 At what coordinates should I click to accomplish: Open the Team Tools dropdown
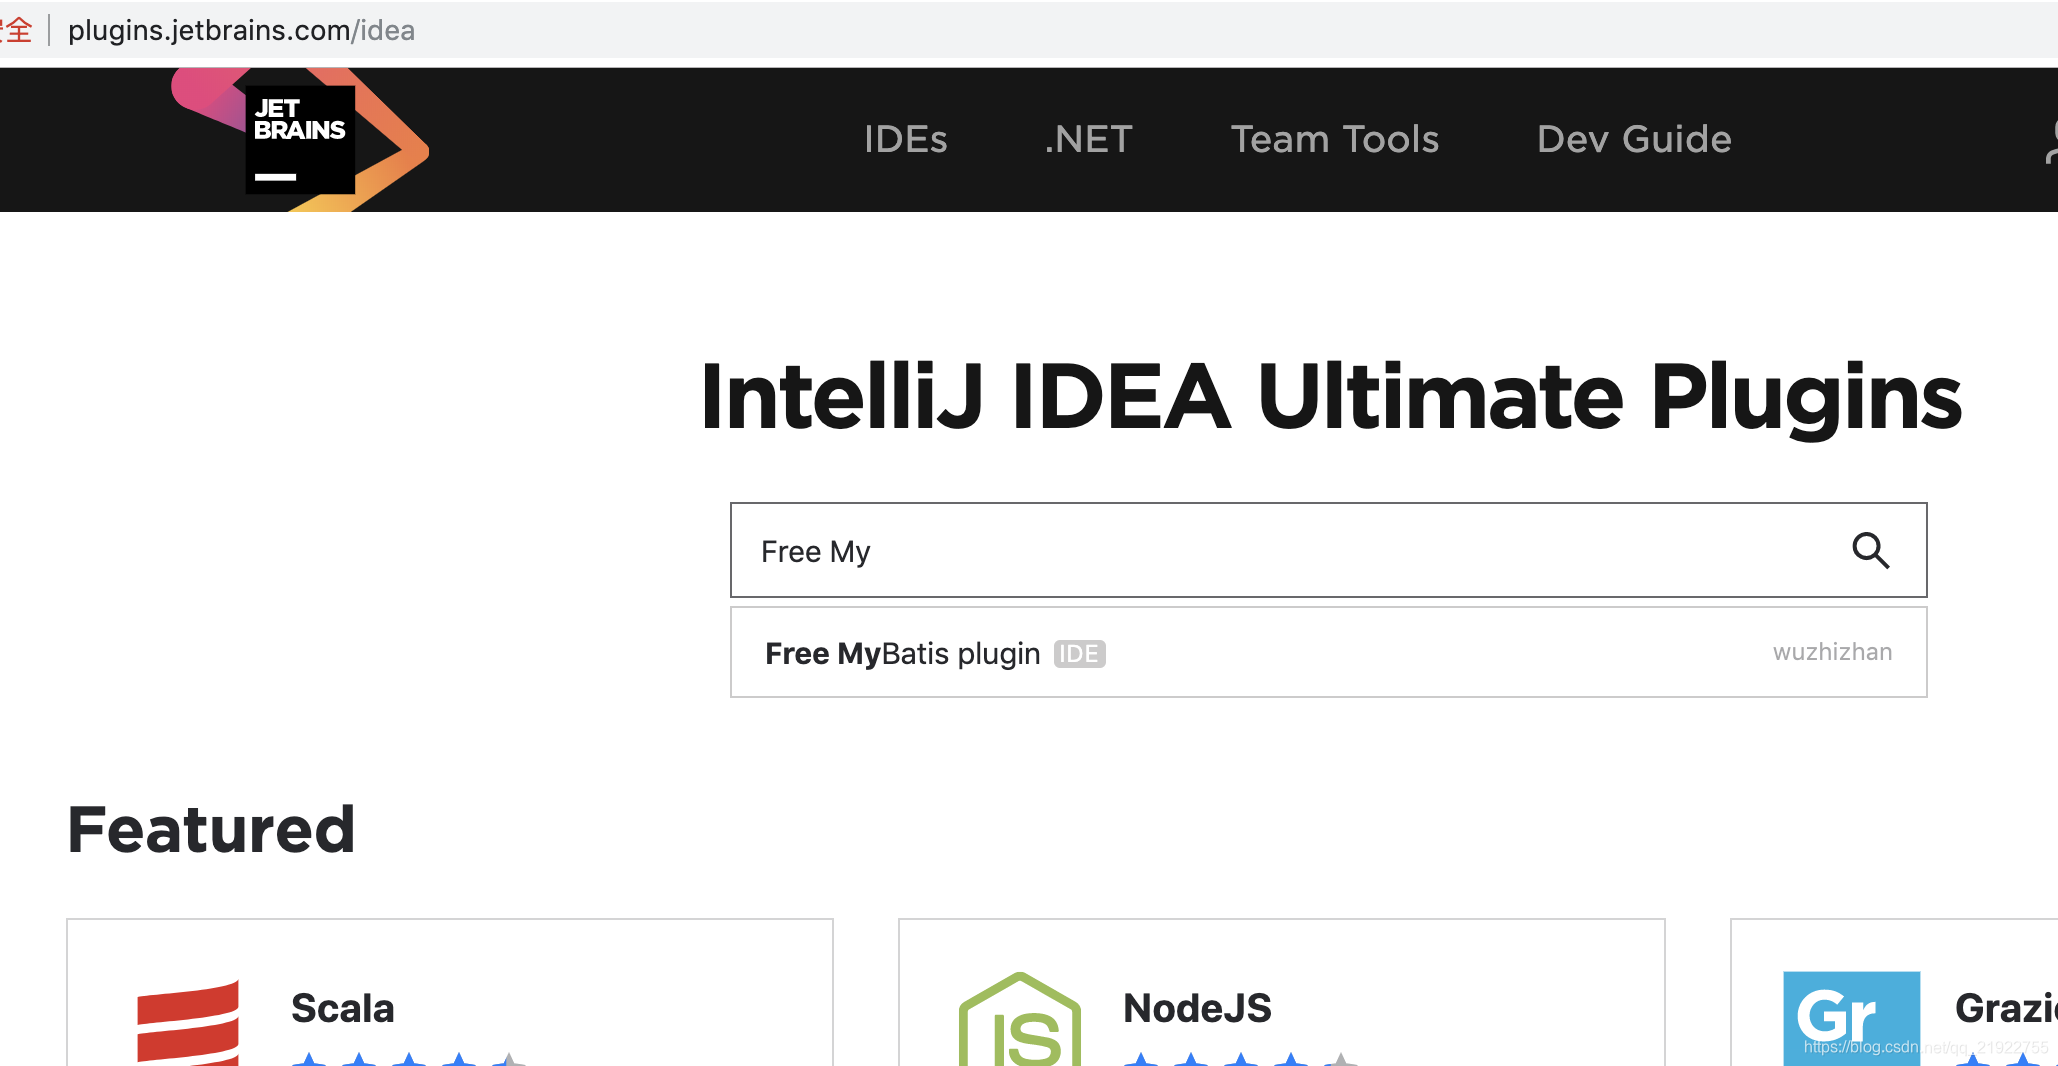tap(1335, 140)
